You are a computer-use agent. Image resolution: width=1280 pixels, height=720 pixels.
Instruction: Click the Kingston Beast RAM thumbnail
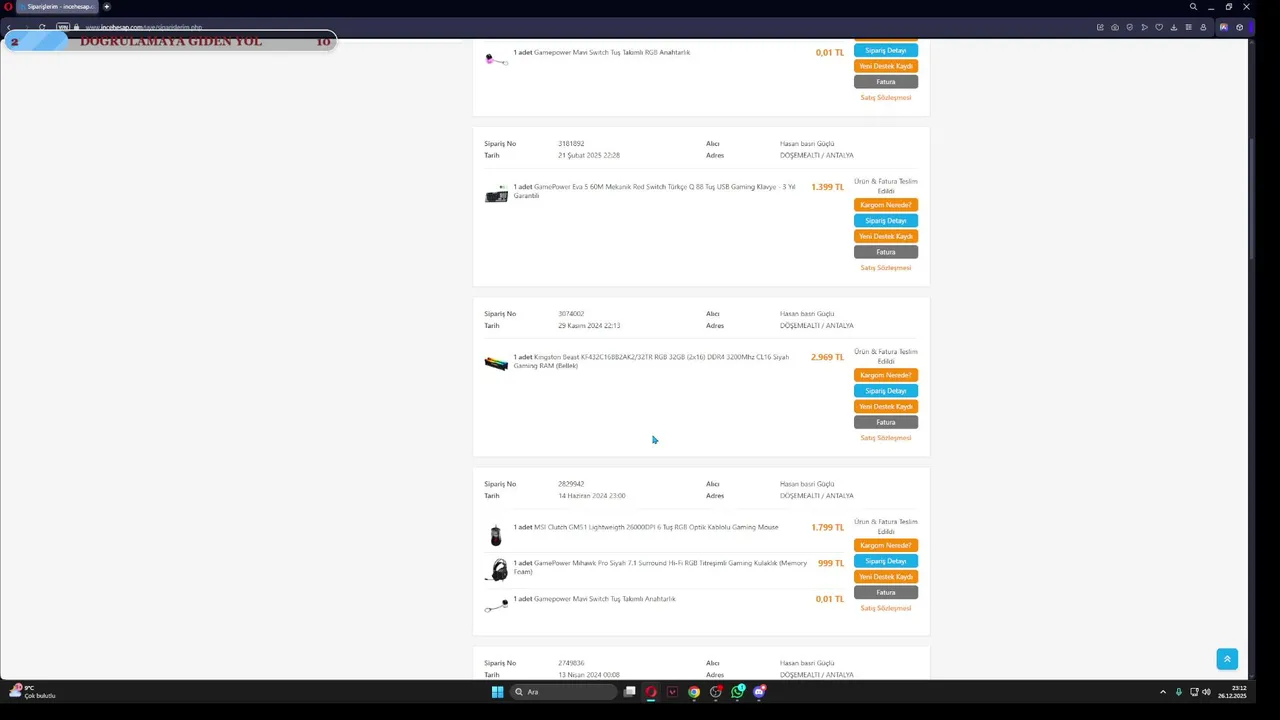coord(496,363)
